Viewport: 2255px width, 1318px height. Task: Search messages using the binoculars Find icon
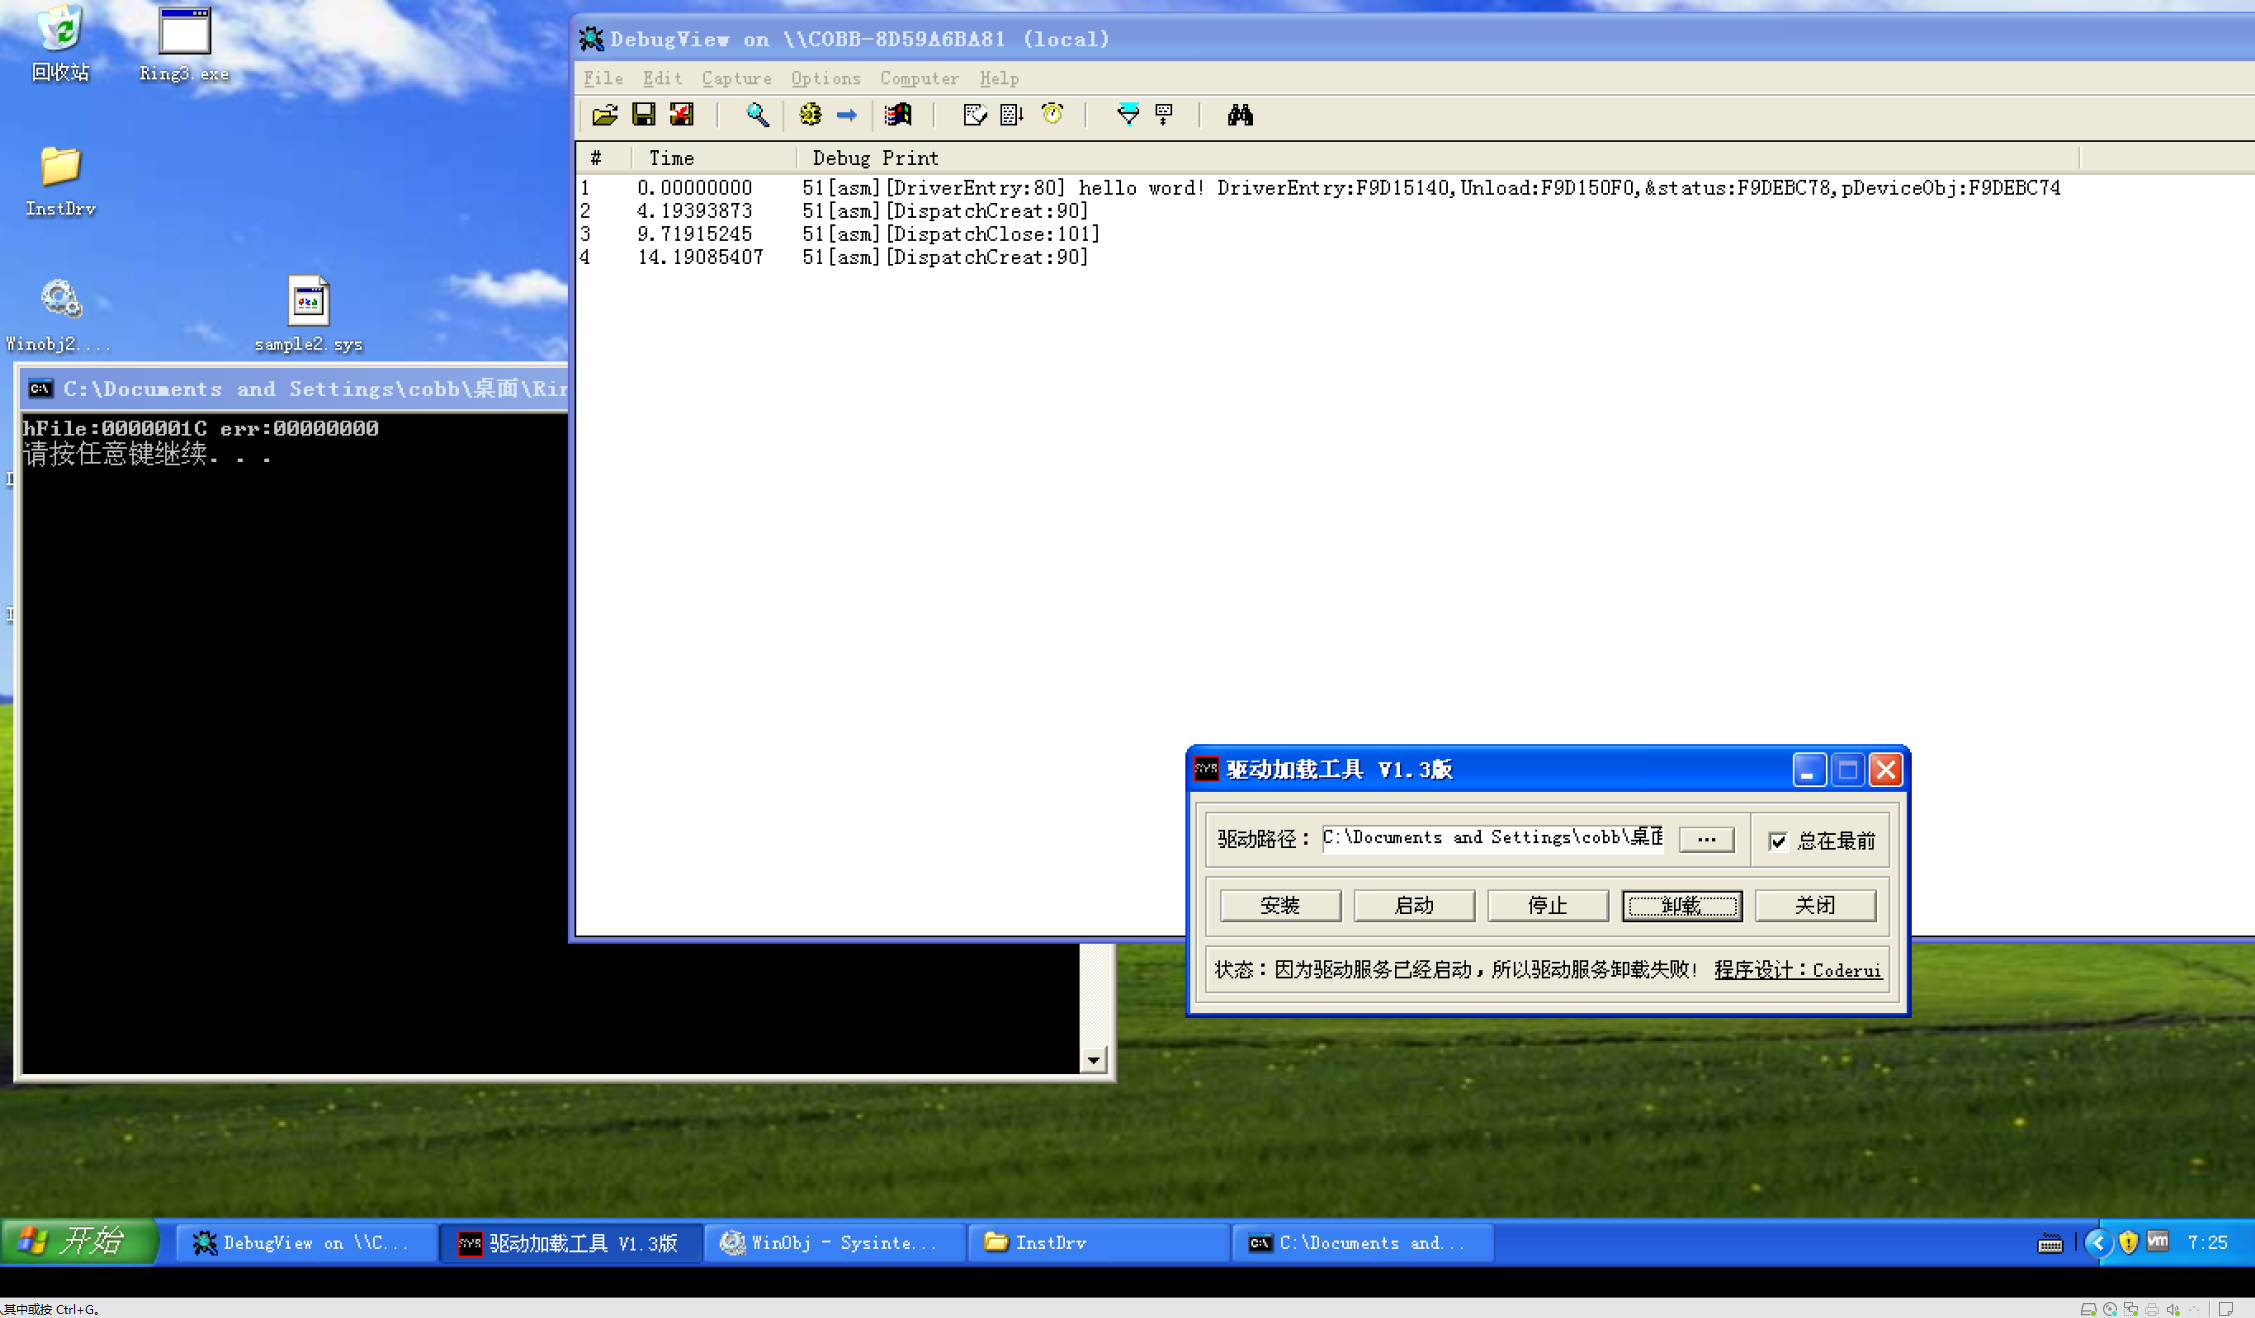pos(1240,115)
